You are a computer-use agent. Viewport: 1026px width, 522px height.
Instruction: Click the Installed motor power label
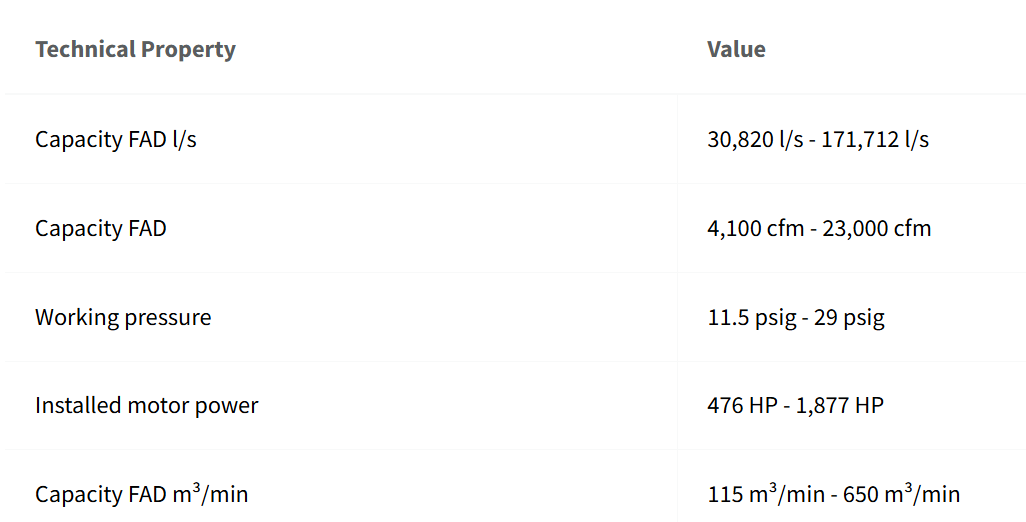tap(147, 405)
